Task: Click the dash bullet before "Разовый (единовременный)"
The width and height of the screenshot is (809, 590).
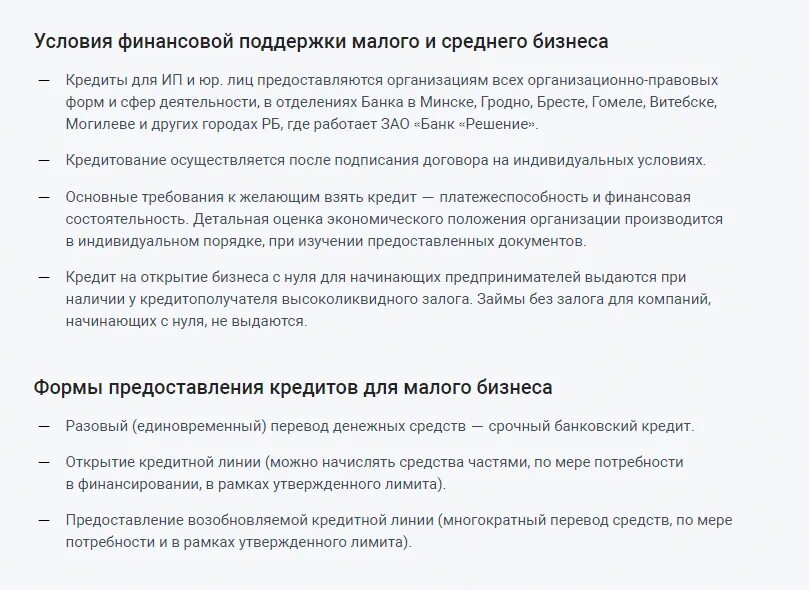Action: click(x=43, y=425)
